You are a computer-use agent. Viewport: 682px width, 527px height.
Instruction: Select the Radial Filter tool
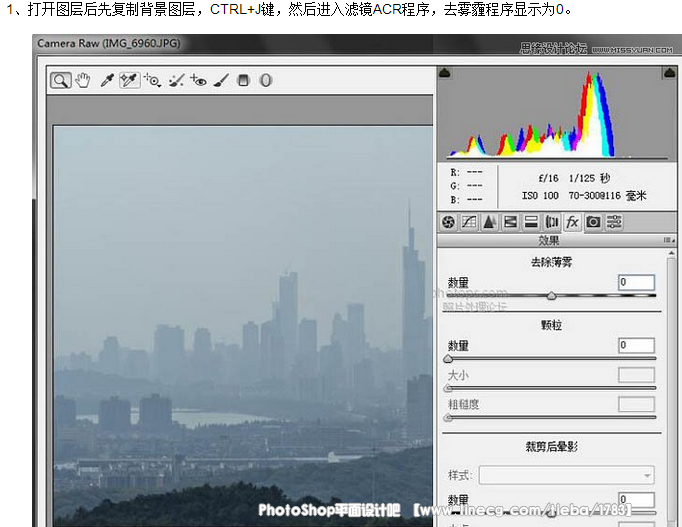pos(266,80)
